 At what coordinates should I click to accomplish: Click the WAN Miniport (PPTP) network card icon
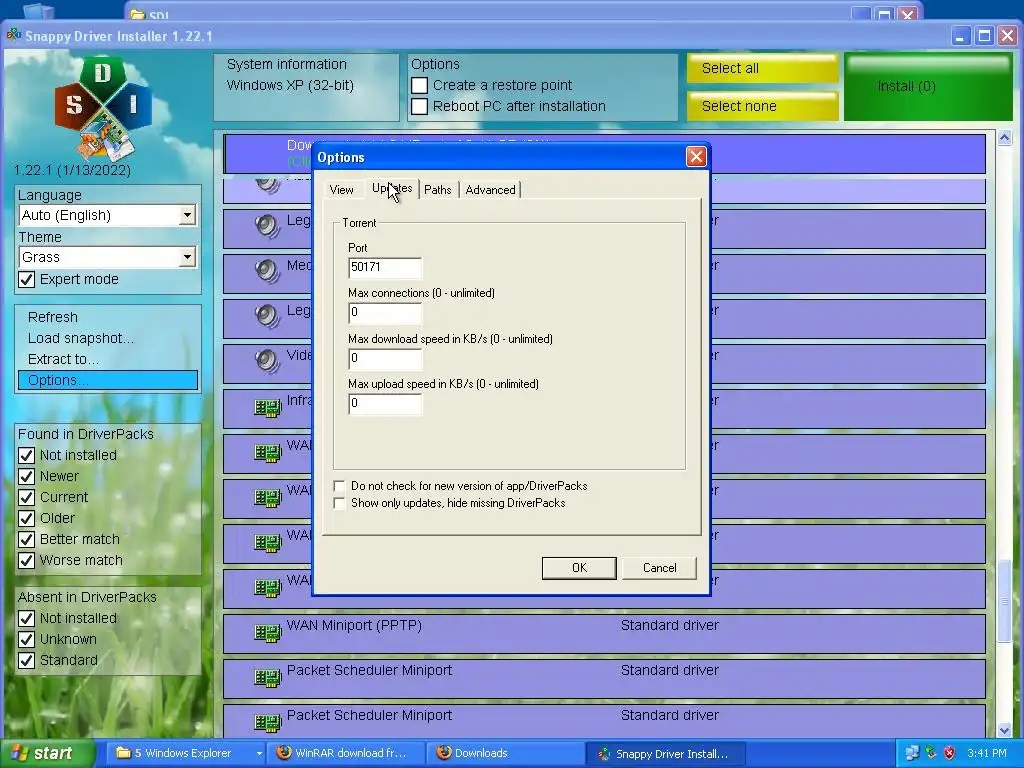(x=267, y=632)
